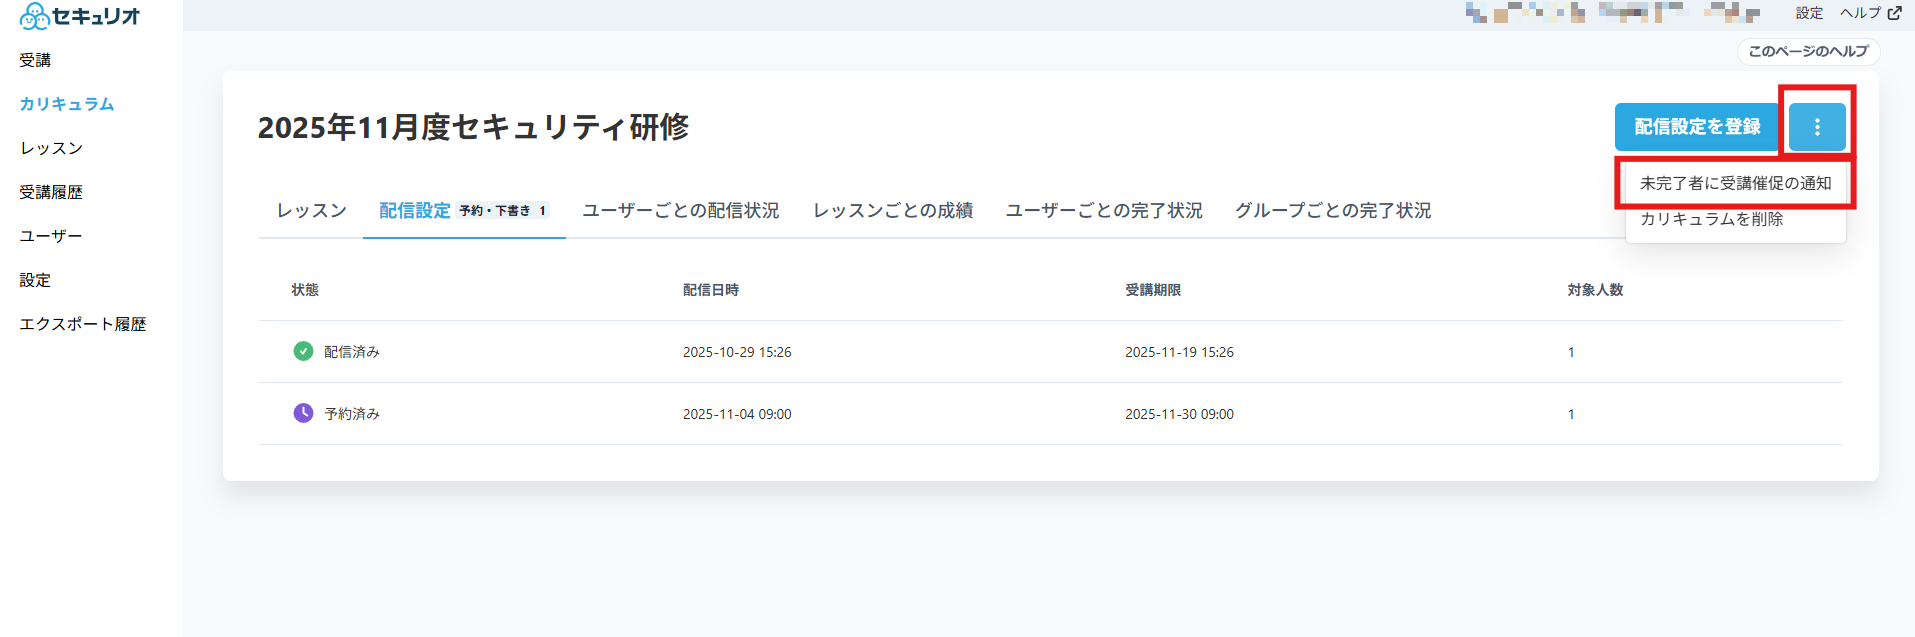
Task: Go to 受講 in the sidebar
Action: (35, 60)
